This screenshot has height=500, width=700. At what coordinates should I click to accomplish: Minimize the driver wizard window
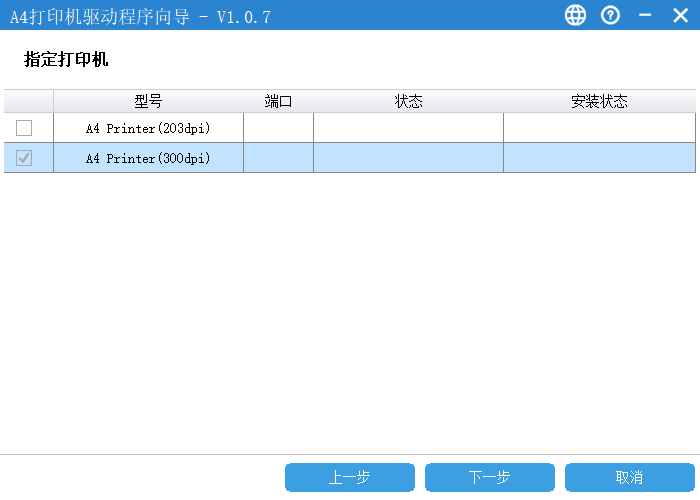(x=645, y=16)
